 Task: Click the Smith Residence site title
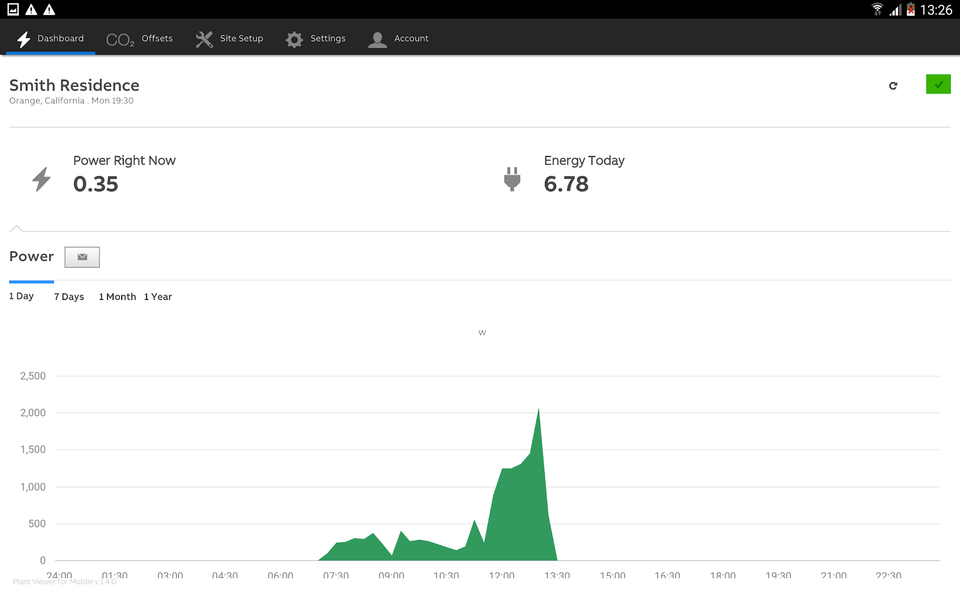click(x=74, y=86)
